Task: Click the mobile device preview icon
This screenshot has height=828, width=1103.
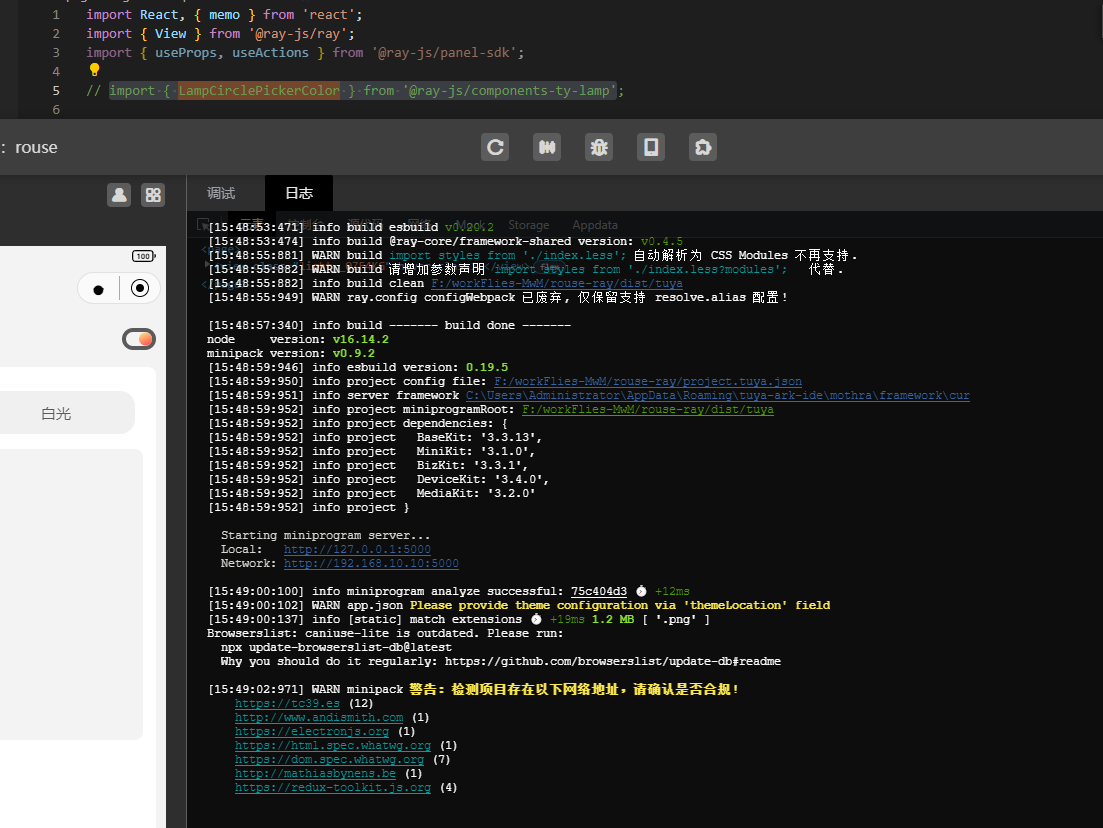Action: tap(651, 147)
